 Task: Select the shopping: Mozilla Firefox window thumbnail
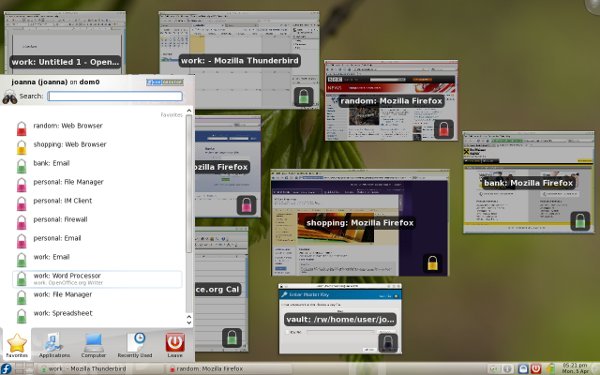pyautogui.click(x=359, y=223)
